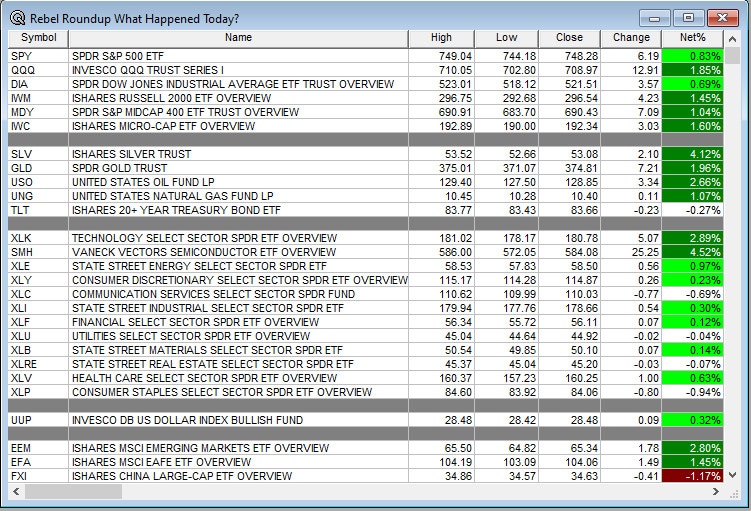Select the SPY symbol cell
The width and height of the screenshot is (751, 511).
(38, 56)
